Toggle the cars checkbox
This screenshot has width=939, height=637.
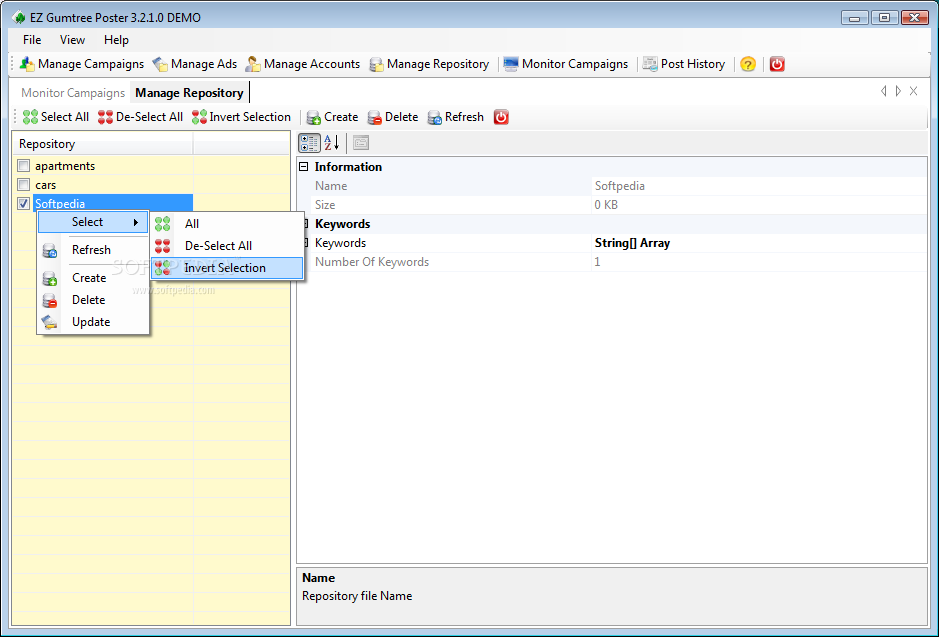23,184
